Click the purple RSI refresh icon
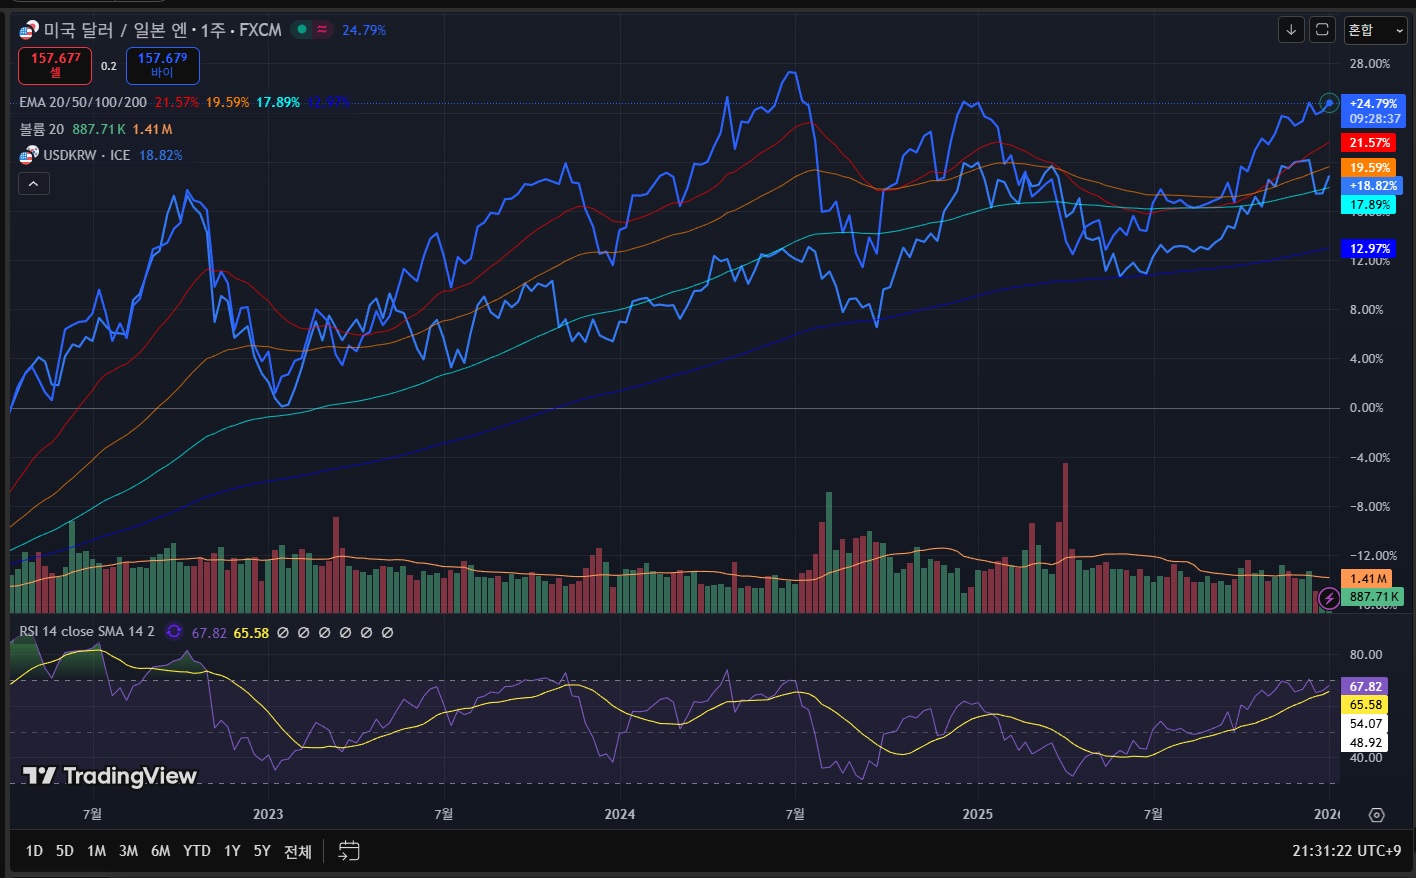The height and width of the screenshot is (878, 1416). click(174, 632)
